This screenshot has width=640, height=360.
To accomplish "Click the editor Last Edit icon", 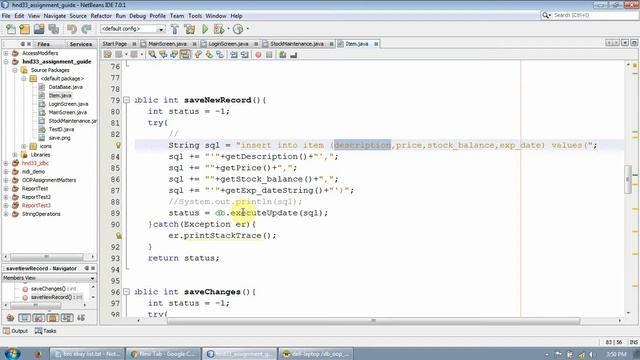I will pos(108,55).
